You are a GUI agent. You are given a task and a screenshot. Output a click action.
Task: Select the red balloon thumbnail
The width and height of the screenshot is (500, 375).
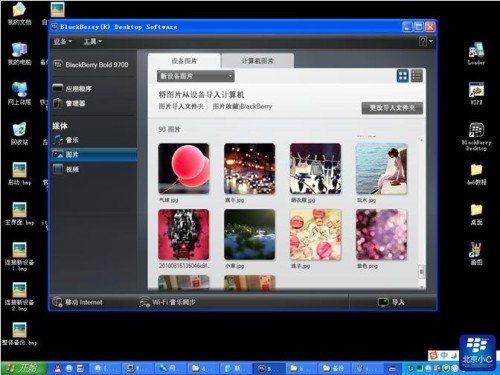point(184,168)
